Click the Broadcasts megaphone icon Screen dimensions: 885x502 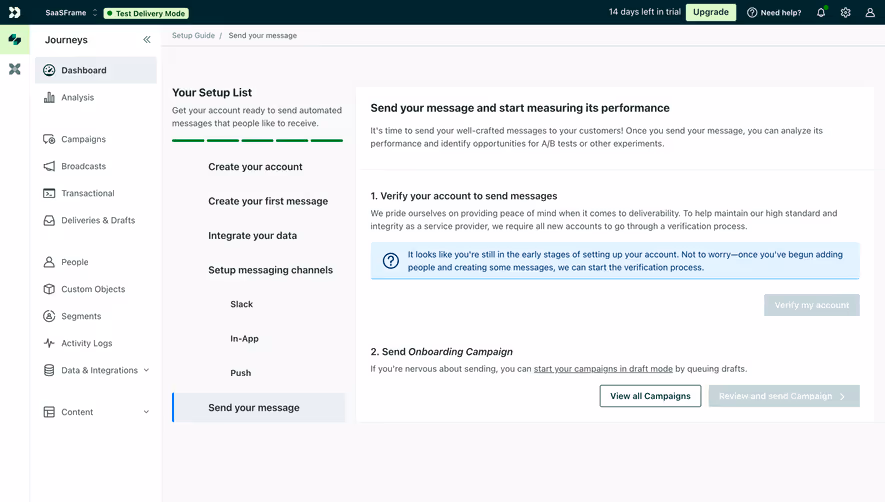point(49,166)
